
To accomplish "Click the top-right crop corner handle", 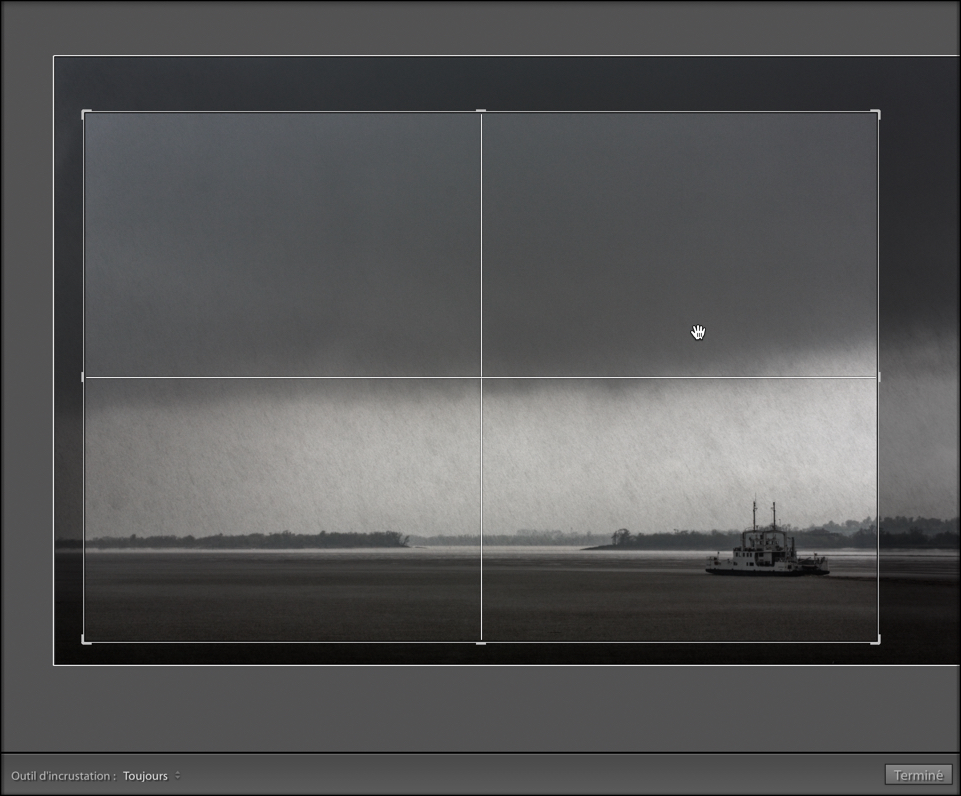I will tap(876, 114).
